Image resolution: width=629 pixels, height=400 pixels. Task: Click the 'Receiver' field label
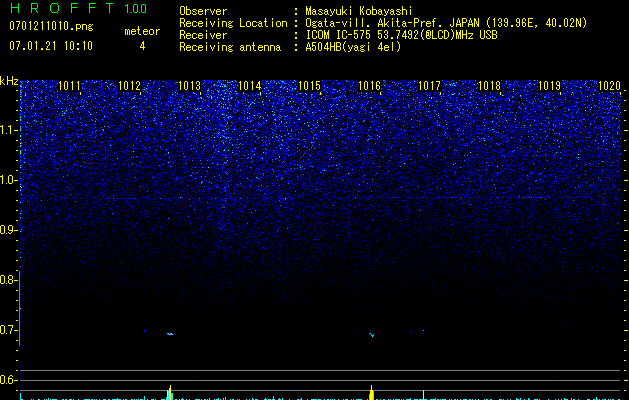(x=203, y=35)
